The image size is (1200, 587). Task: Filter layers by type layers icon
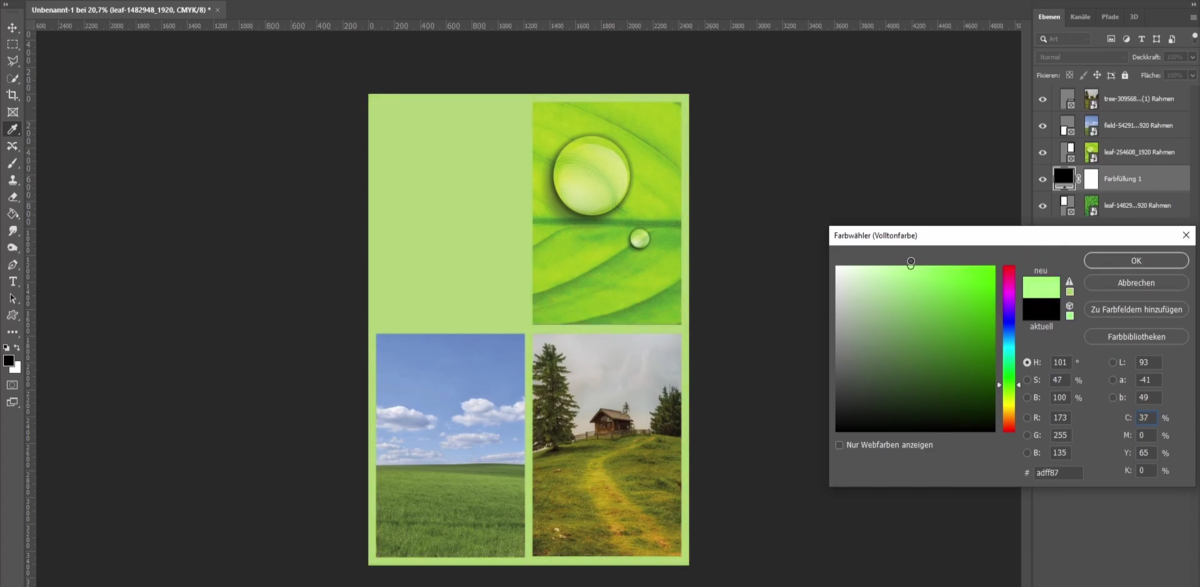click(x=1142, y=39)
